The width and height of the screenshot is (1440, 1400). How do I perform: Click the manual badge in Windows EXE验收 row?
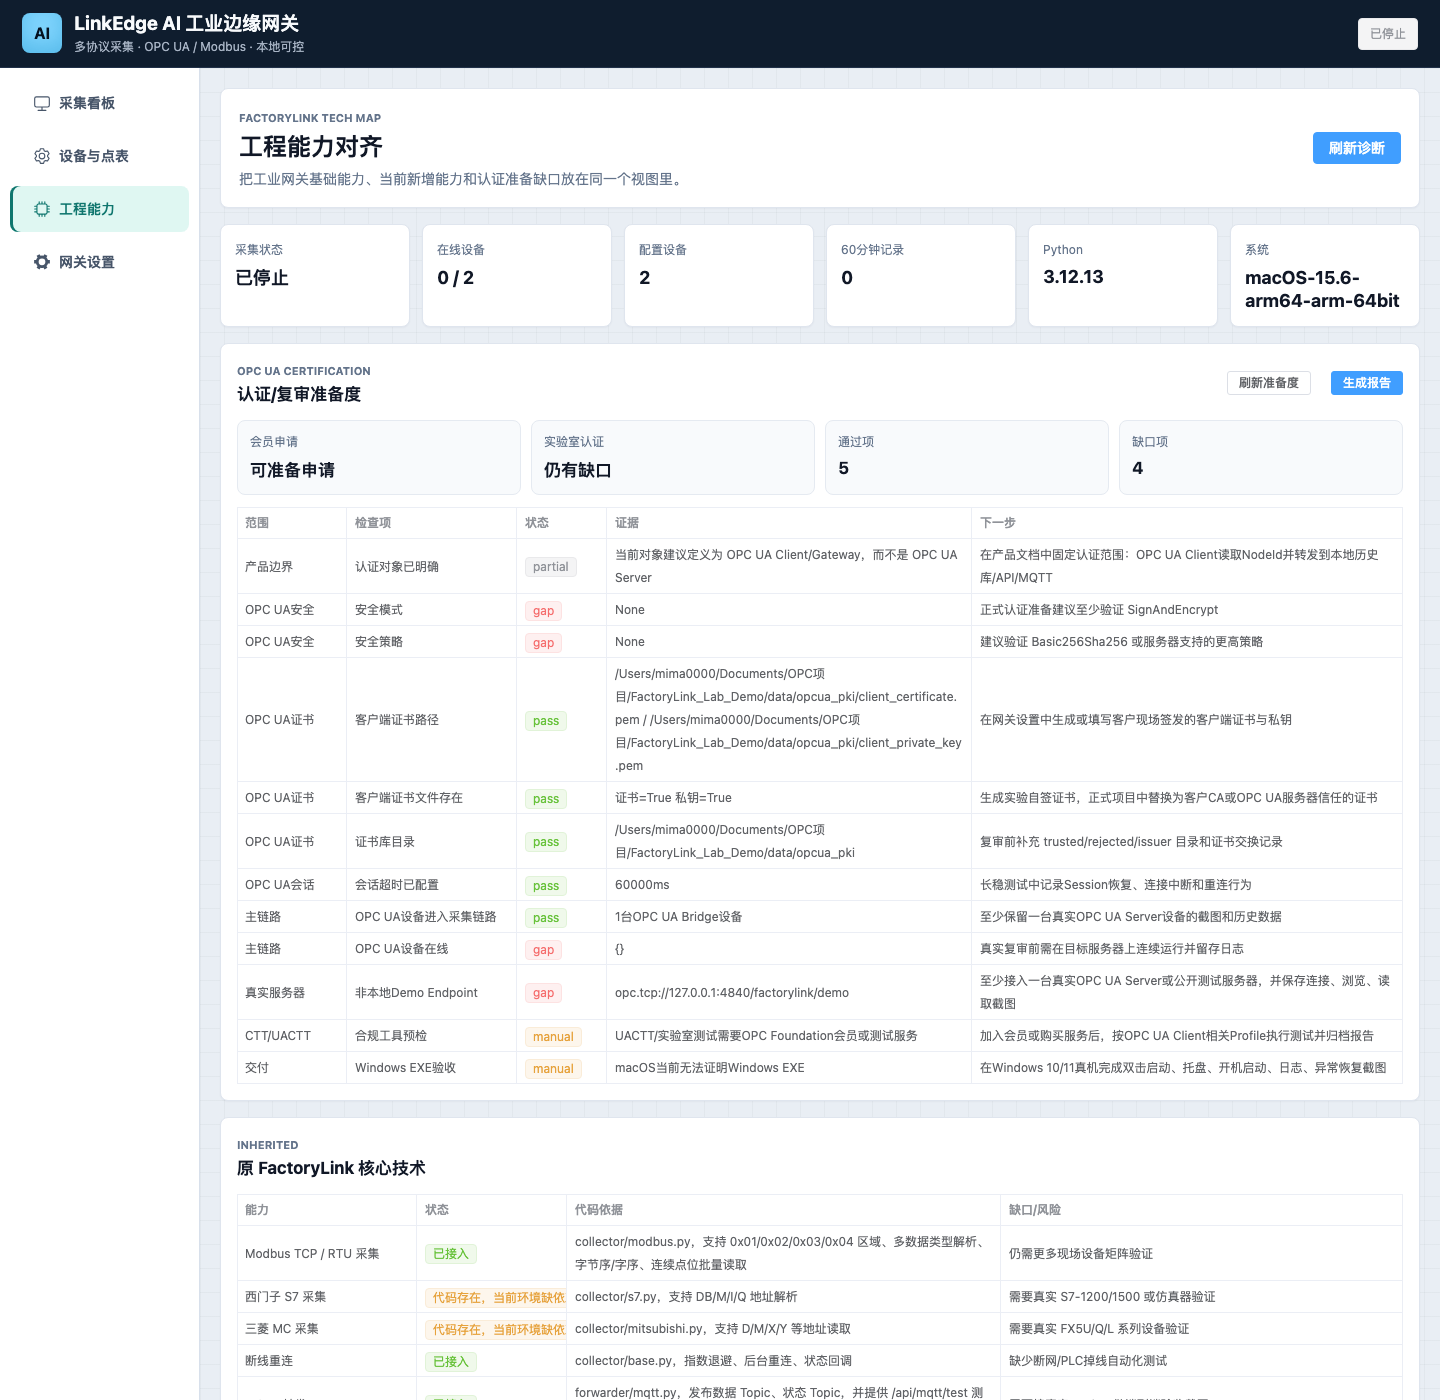(x=553, y=1069)
